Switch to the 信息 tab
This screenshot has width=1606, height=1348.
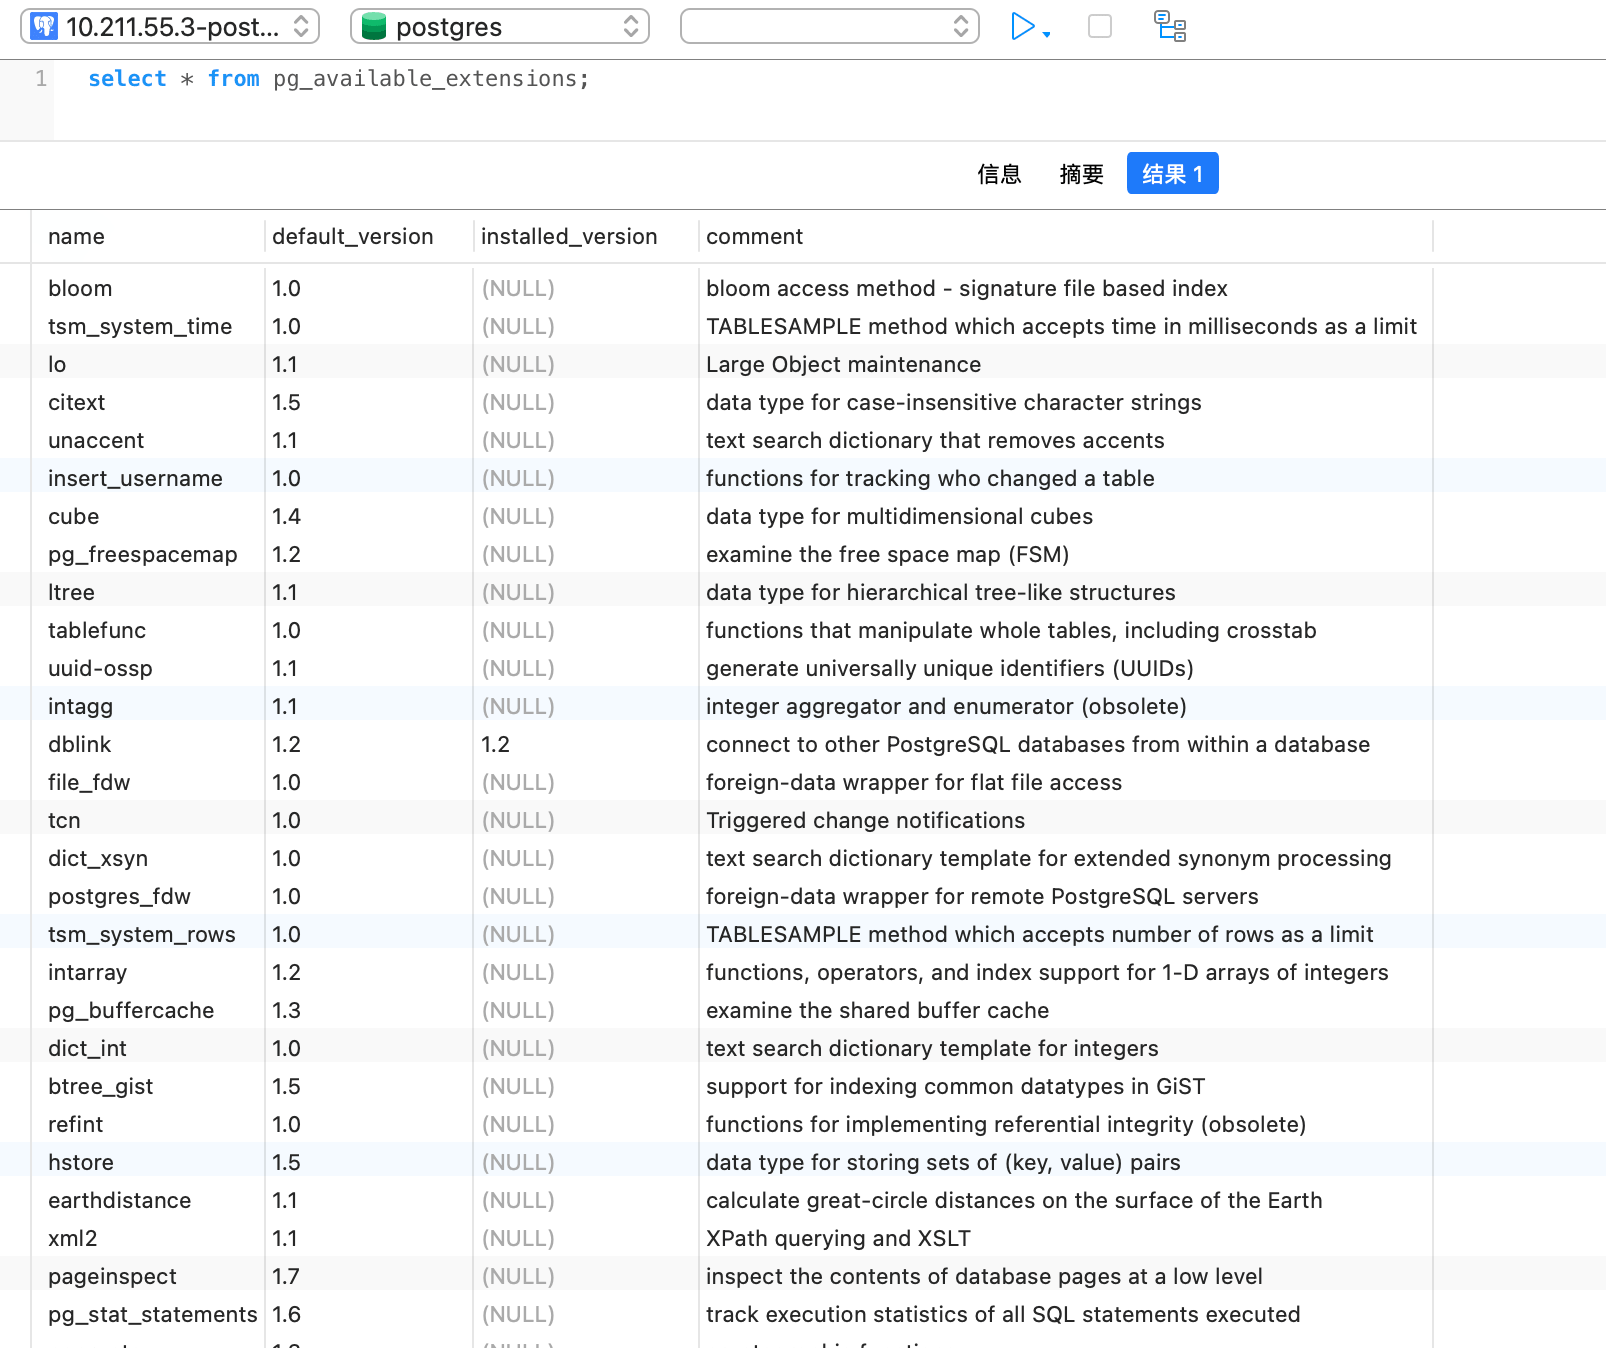[998, 174]
